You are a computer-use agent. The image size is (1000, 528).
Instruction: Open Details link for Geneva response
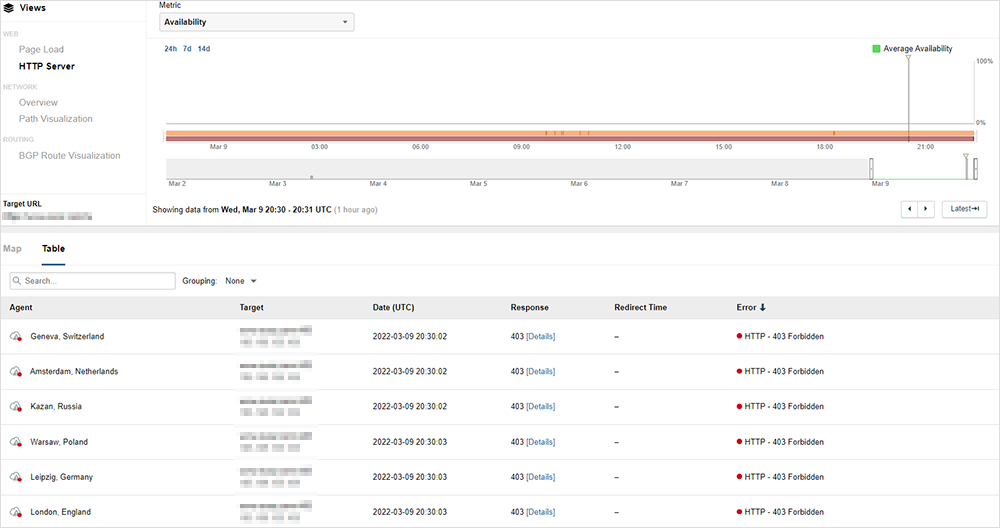540,337
